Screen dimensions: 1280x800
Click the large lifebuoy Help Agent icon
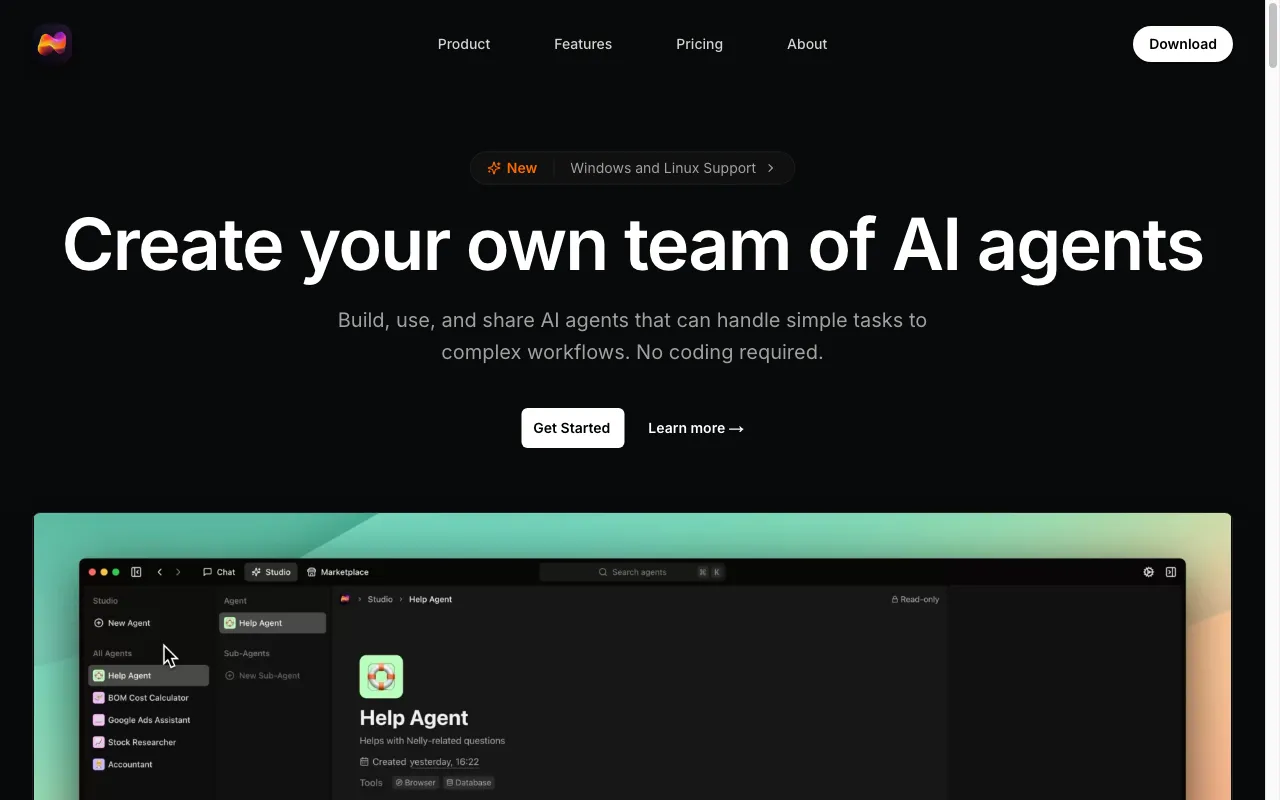[x=381, y=676]
